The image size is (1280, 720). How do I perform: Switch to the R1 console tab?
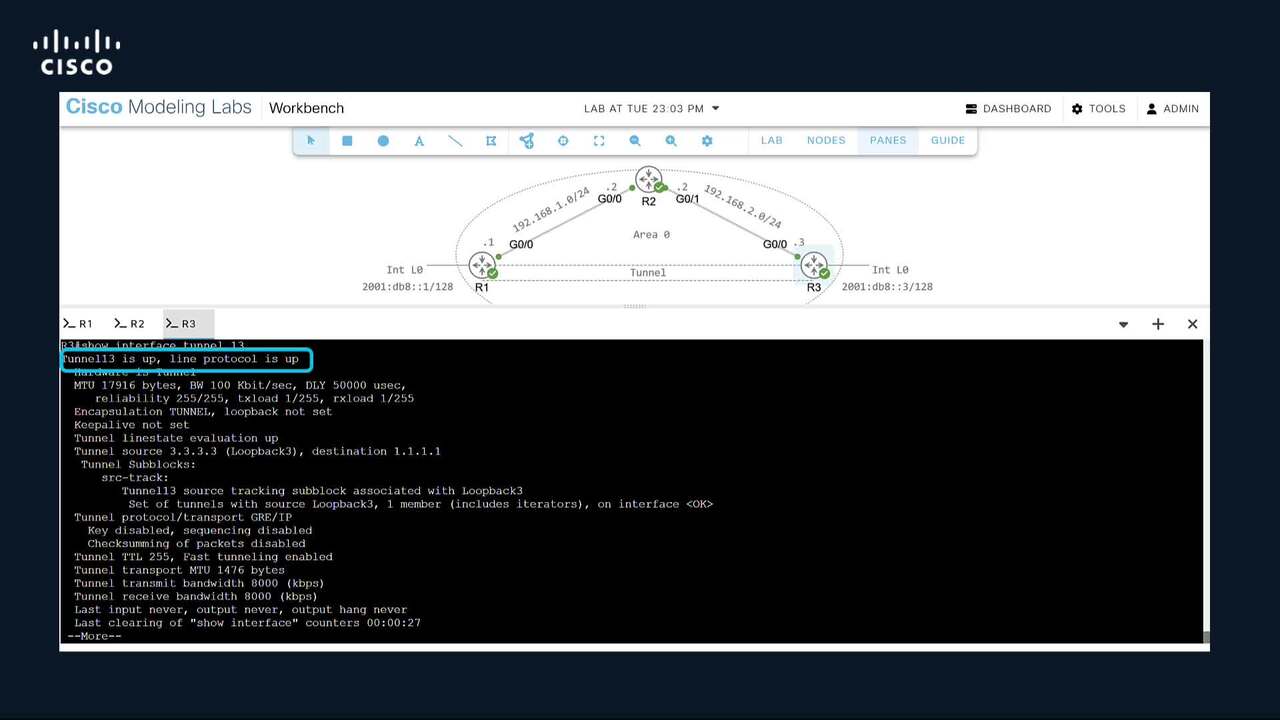tap(78, 324)
